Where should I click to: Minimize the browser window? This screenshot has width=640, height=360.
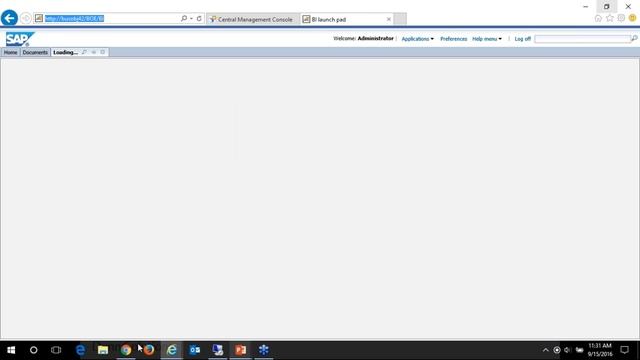(586, 7)
